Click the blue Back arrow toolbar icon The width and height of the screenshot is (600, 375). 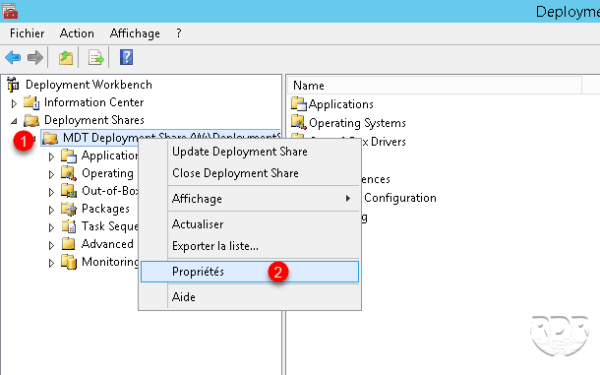tap(13, 58)
